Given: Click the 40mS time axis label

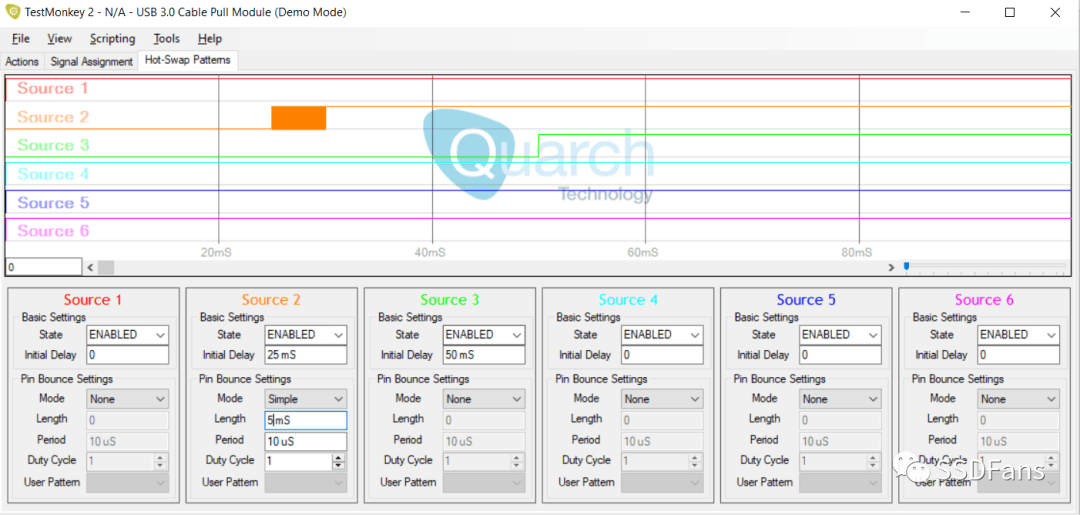Looking at the screenshot, I should click(x=429, y=253).
